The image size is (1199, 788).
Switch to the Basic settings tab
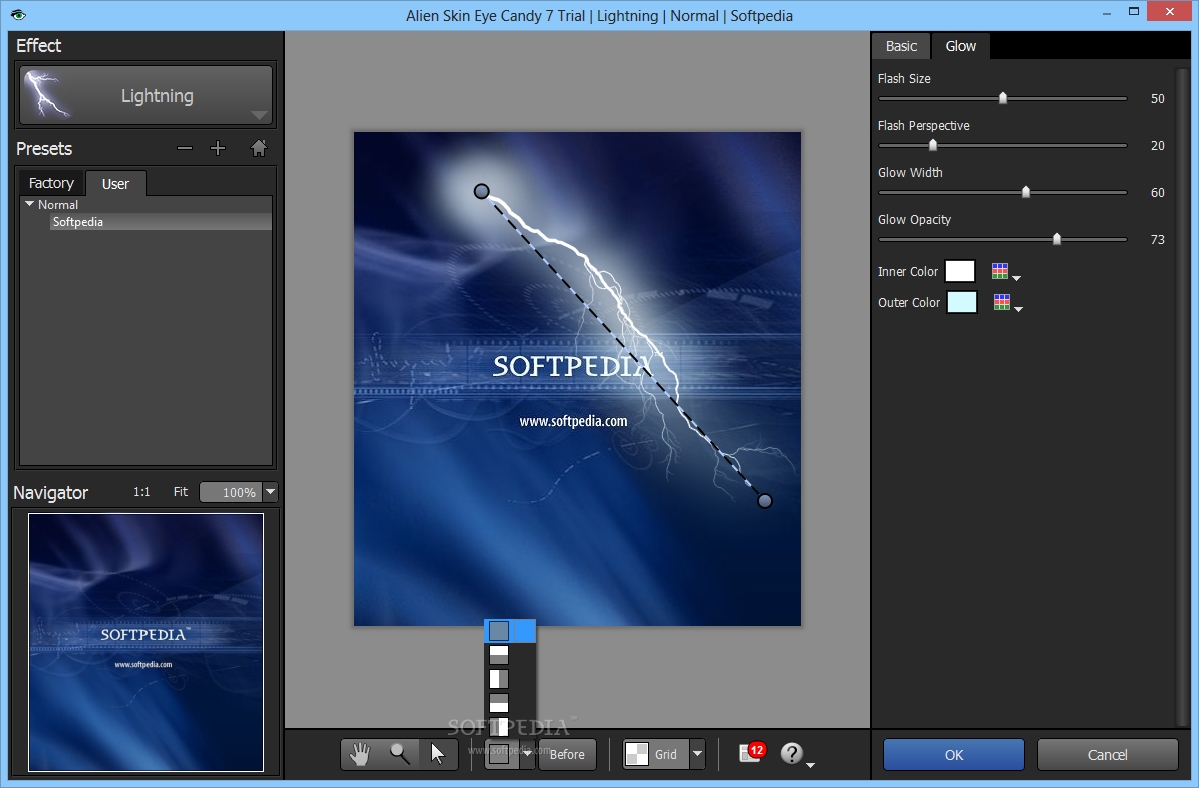(x=901, y=46)
